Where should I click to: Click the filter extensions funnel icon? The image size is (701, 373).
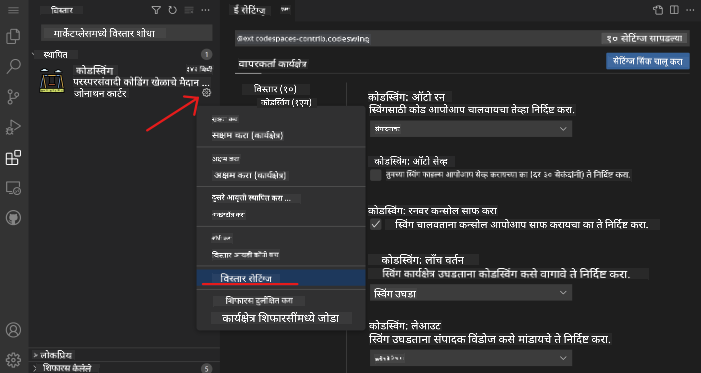(156, 10)
